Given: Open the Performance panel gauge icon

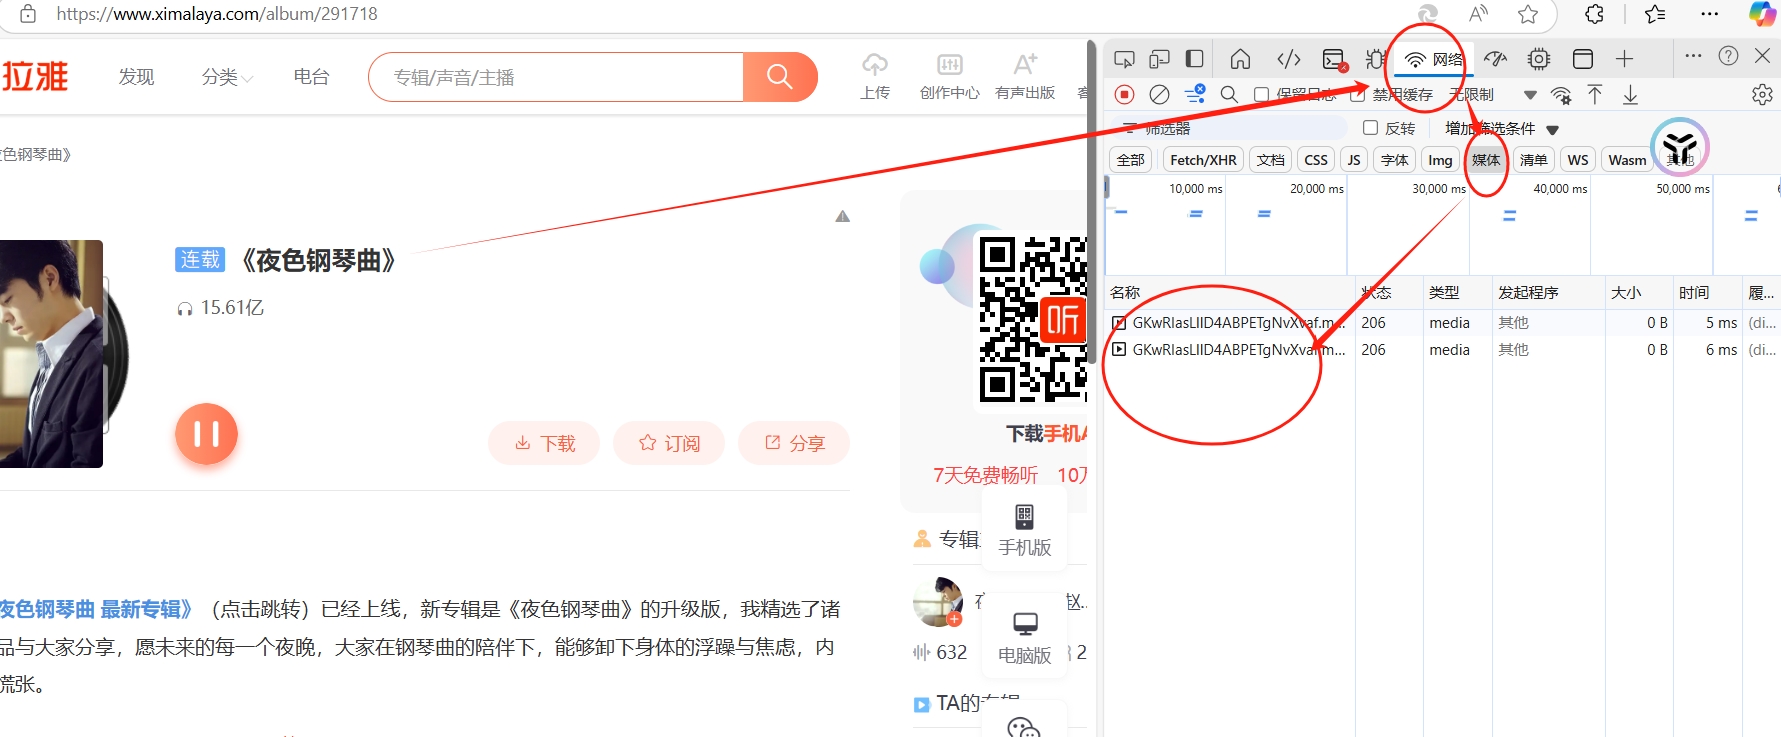Looking at the screenshot, I should pos(1495,59).
